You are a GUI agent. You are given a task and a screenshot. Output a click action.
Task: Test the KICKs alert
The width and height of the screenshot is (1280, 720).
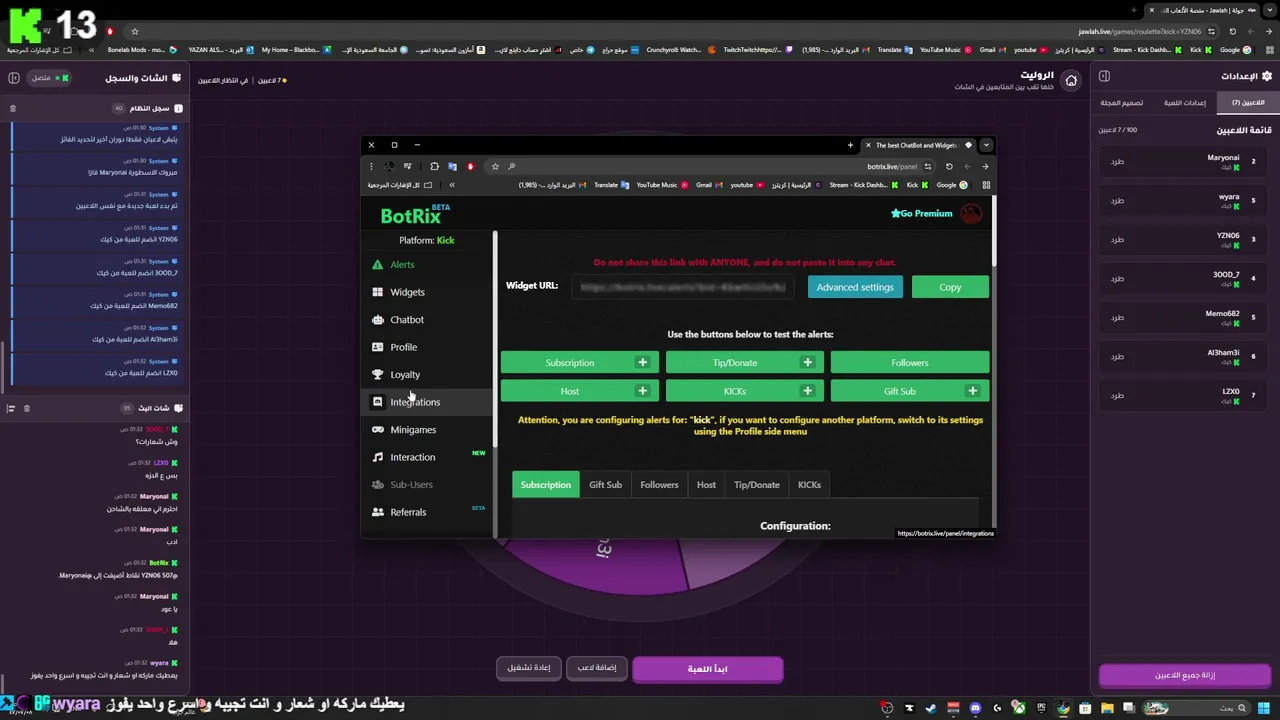[x=735, y=391]
